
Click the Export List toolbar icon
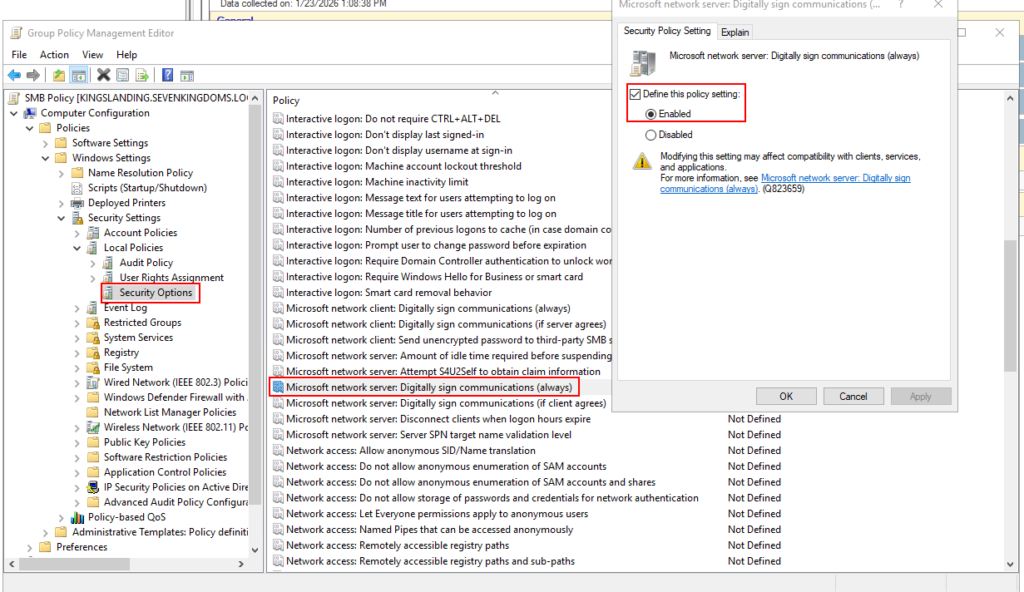click(142, 75)
